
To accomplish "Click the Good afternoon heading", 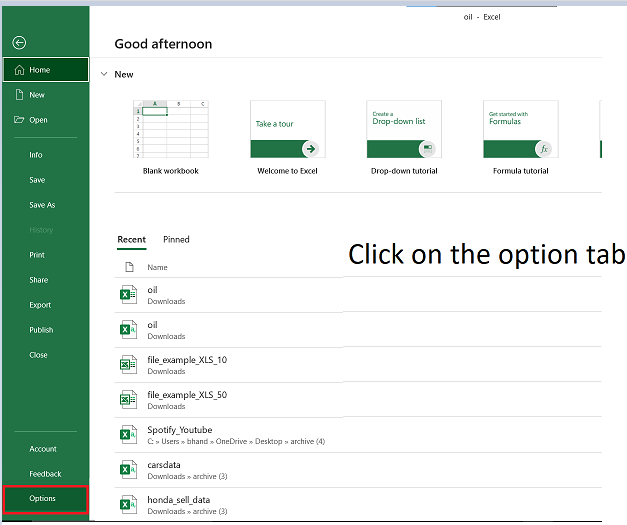I will (163, 44).
